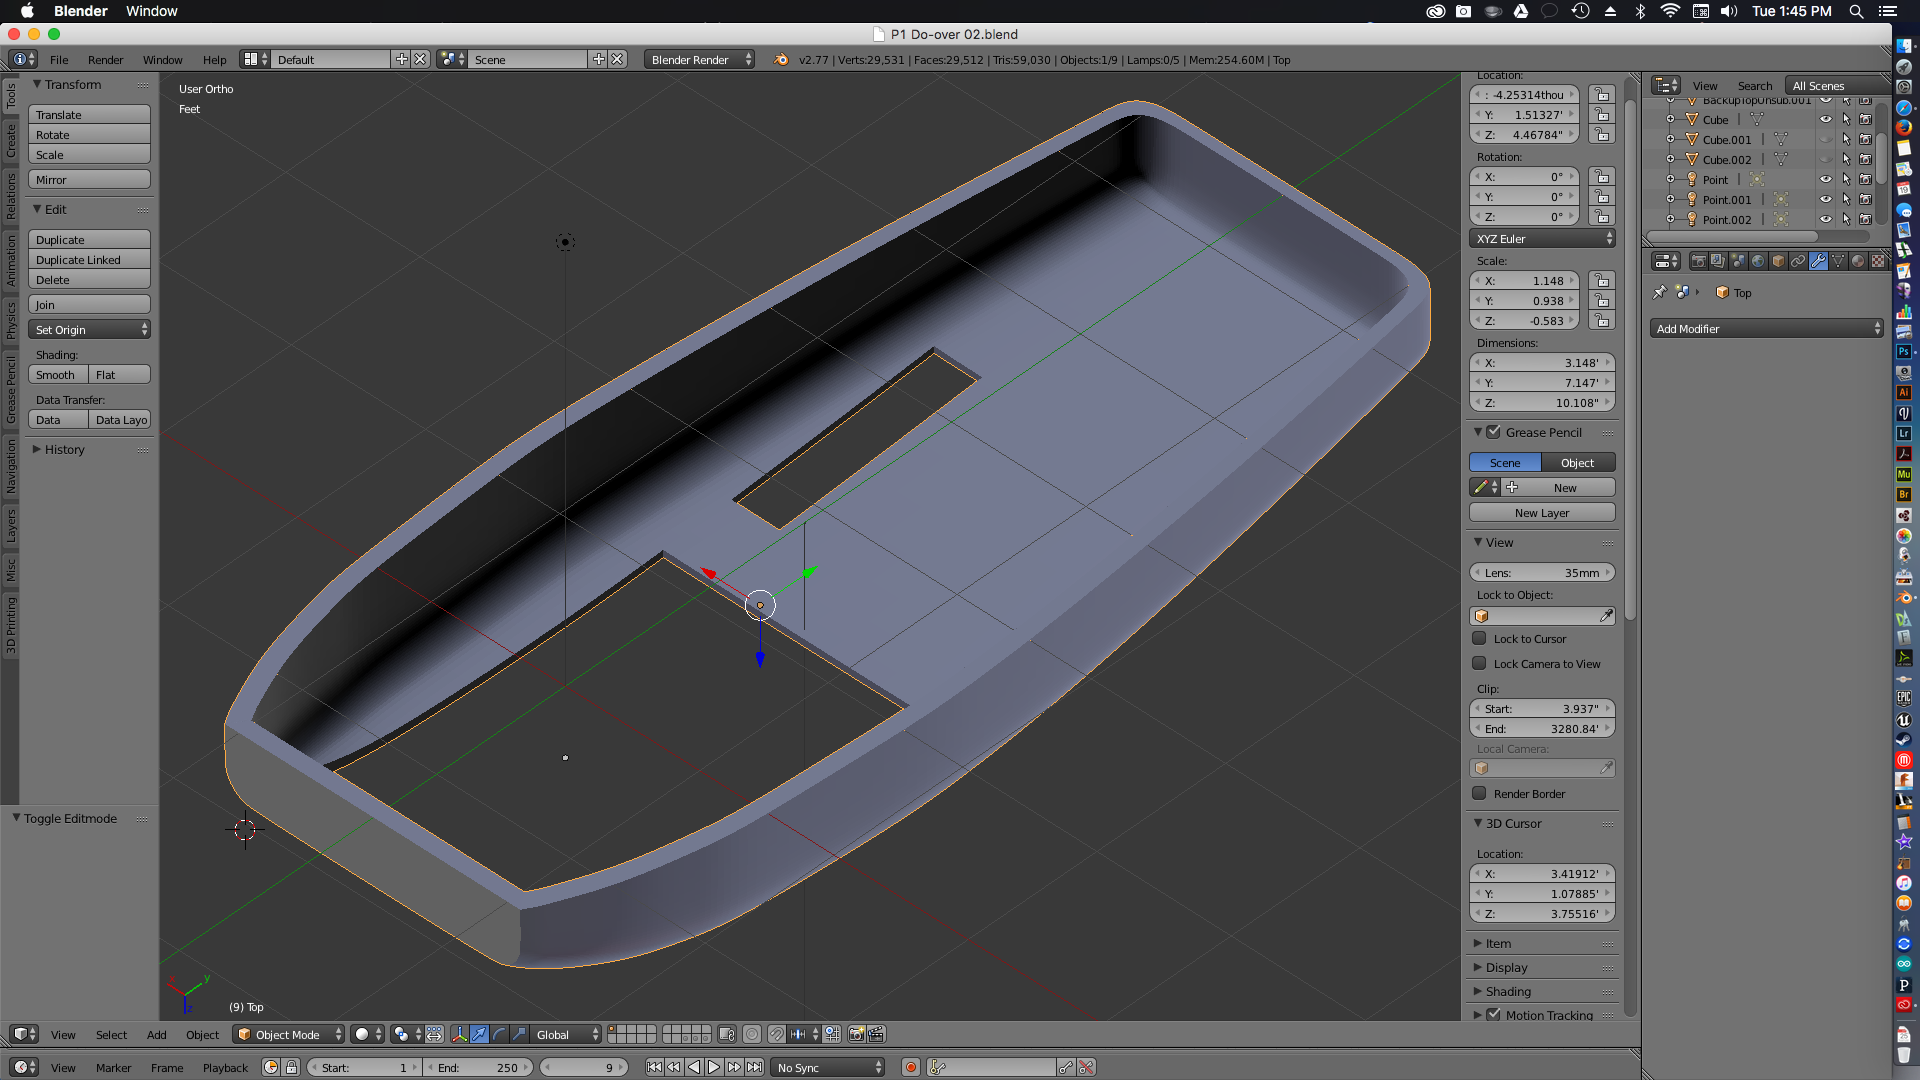
Task: Click the Translate button
Action: click(x=89, y=114)
